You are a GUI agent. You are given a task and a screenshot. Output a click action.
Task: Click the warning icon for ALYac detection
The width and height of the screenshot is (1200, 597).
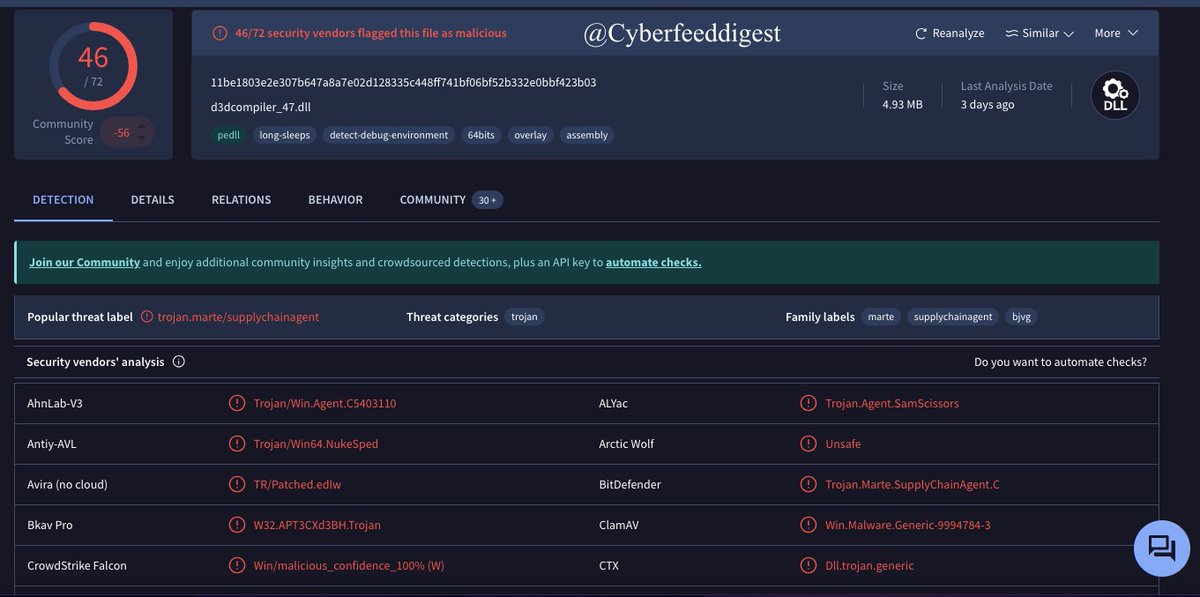point(808,403)
